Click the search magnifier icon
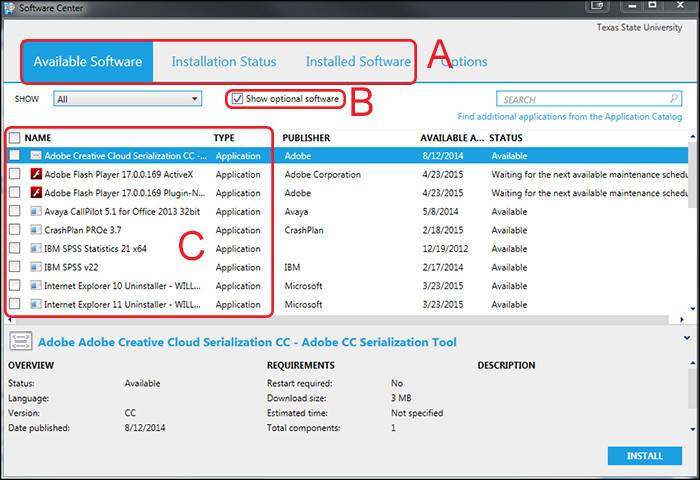Screen dimensions: 700x480 (x=674, y=98)
